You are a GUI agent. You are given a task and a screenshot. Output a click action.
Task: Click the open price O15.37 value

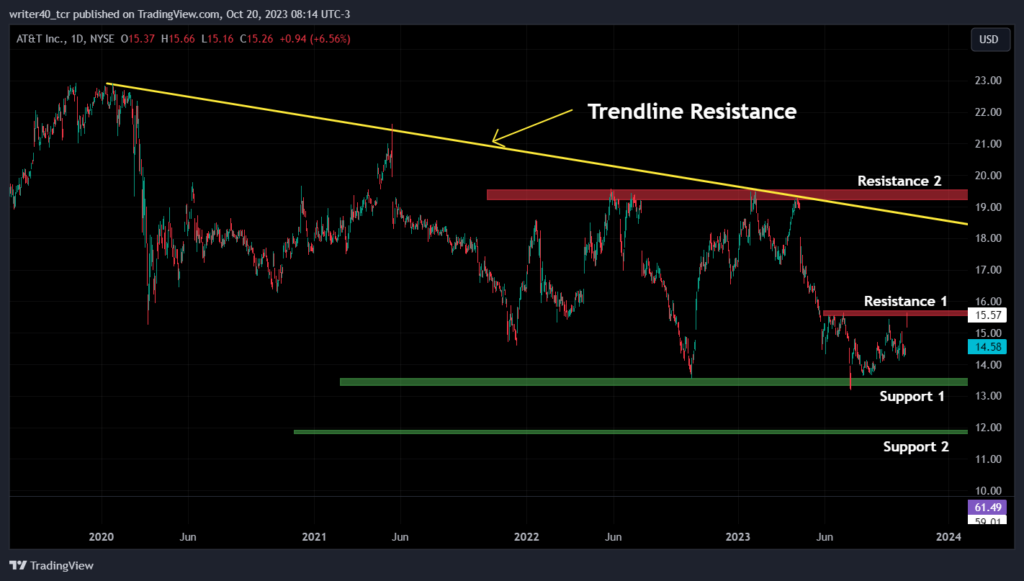click(138, 39)
